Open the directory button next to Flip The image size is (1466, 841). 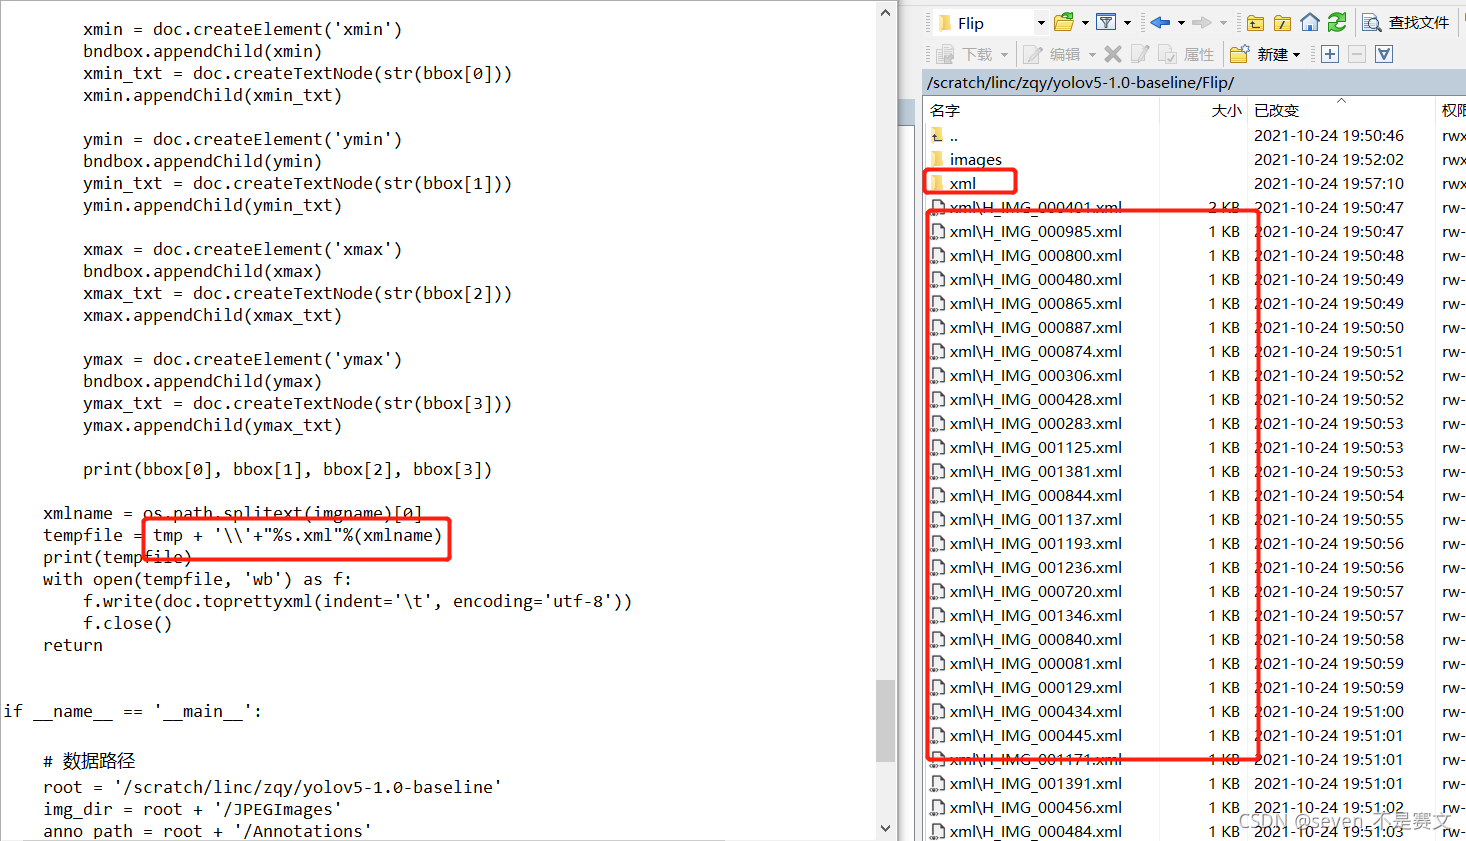[x=1064, y=22]
